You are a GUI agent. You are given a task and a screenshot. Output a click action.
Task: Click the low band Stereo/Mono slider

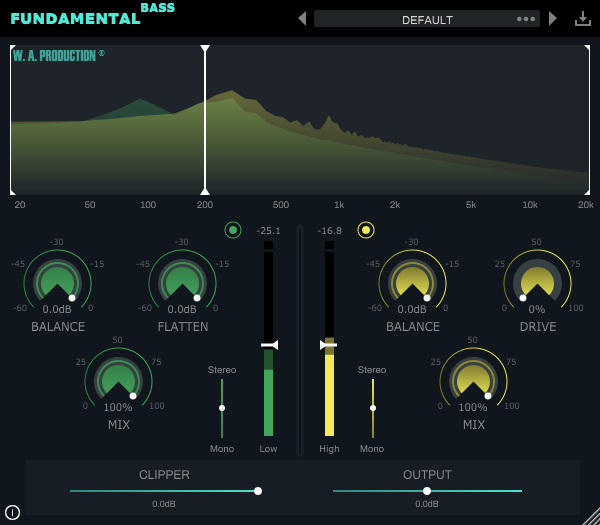[222, 408]
